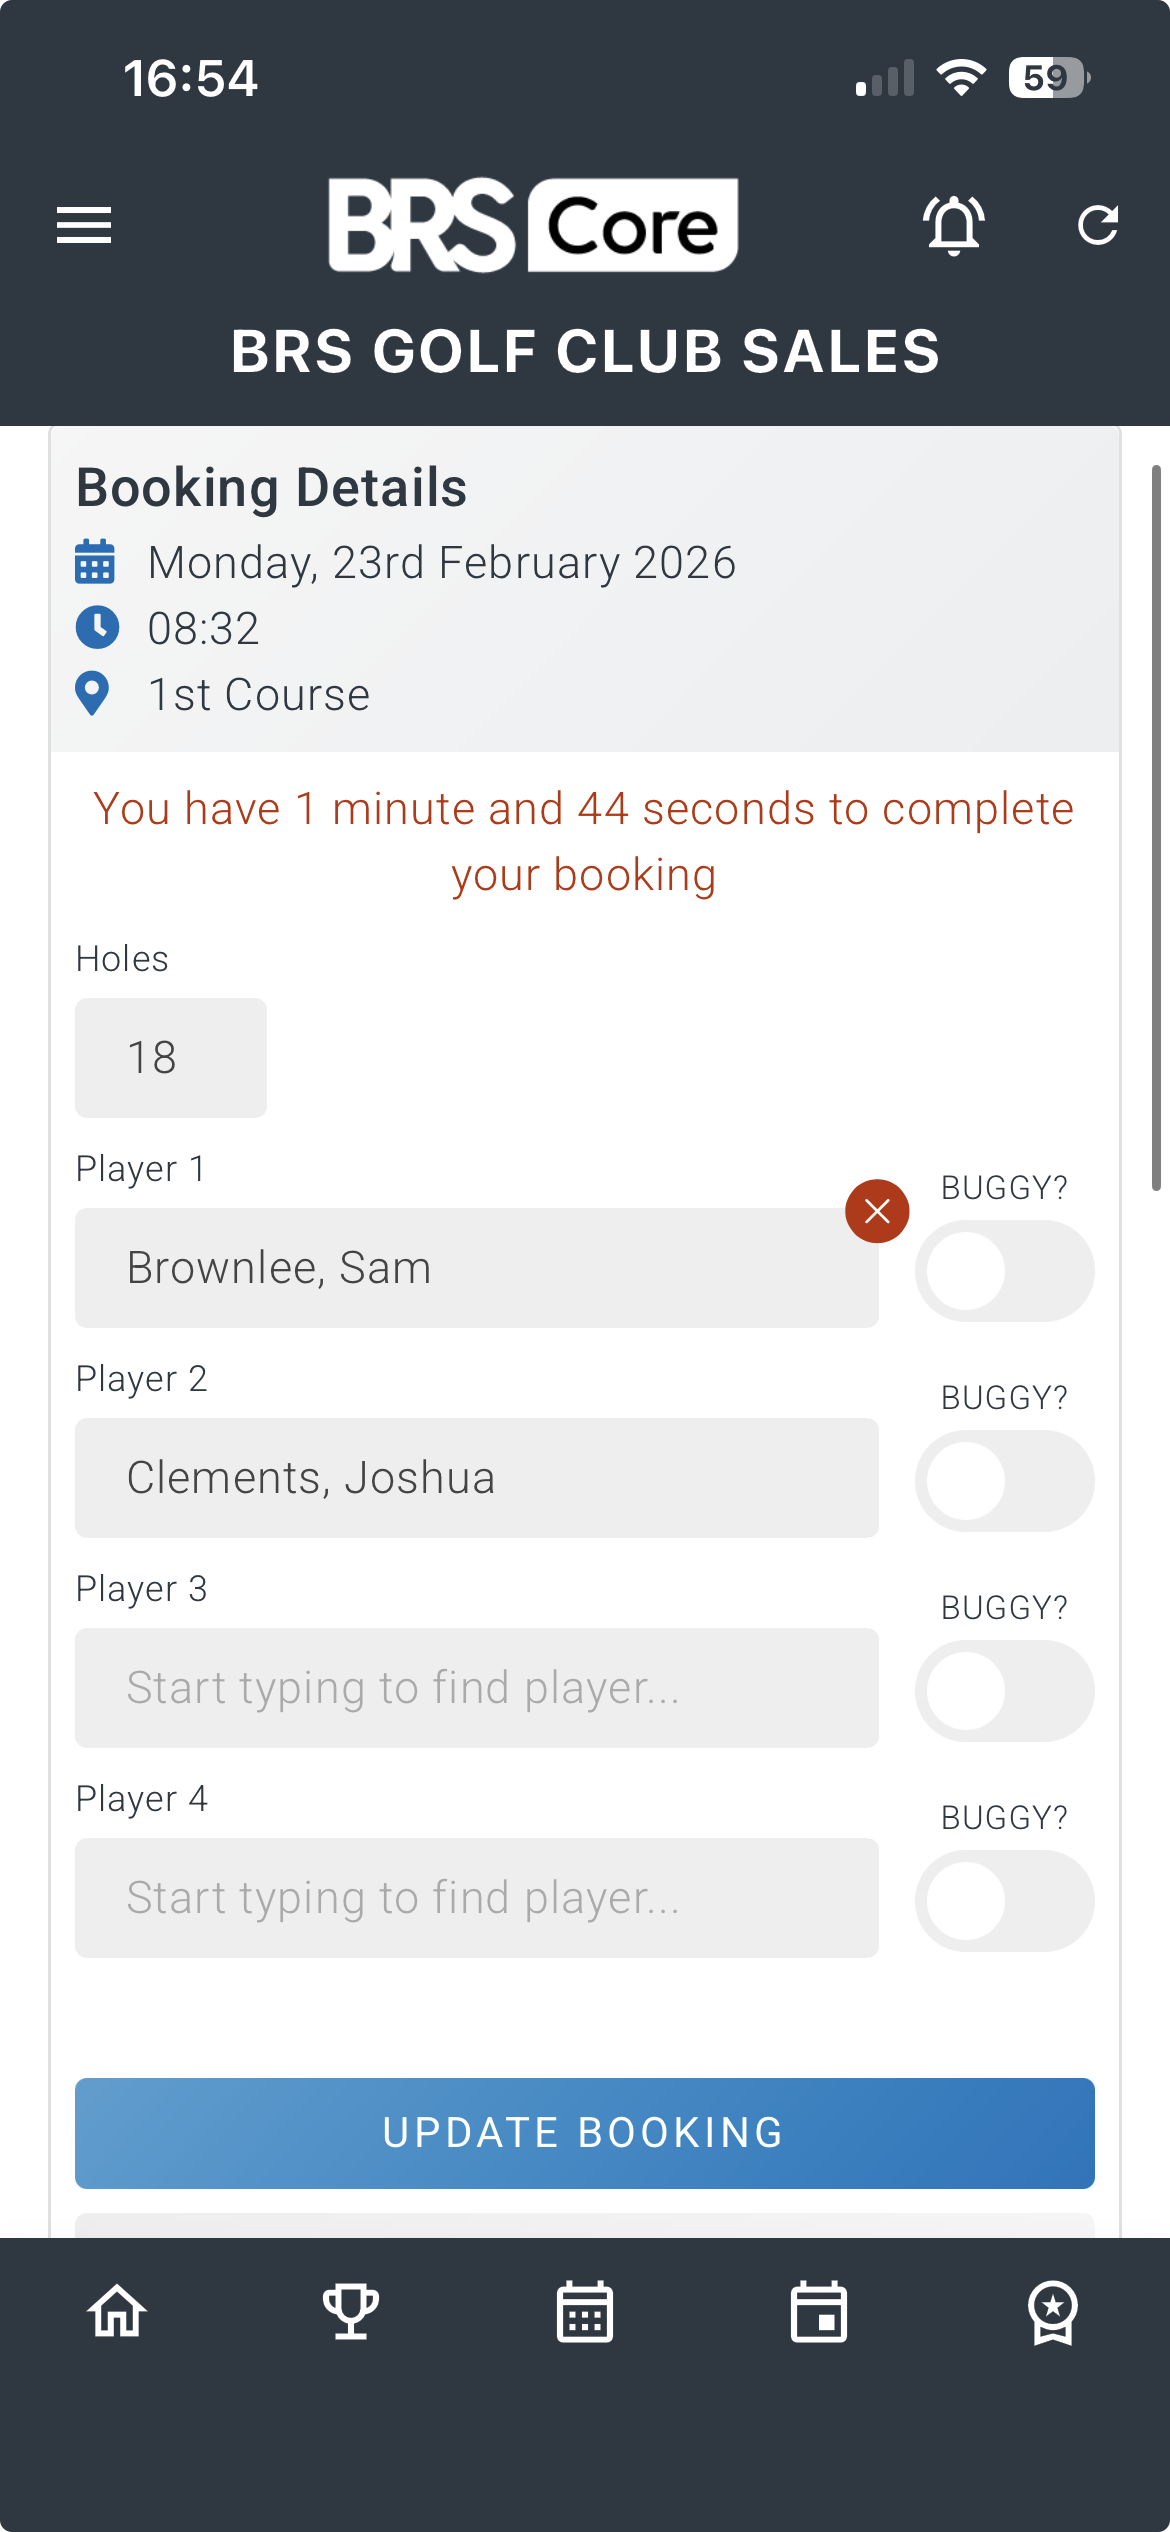
Task: Open the Holes selector showing 18
Action: [171, 1058]
